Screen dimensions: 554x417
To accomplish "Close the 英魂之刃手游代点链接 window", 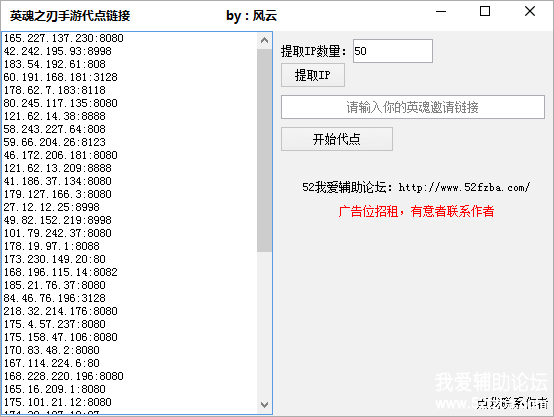I will tap(530, 12).
